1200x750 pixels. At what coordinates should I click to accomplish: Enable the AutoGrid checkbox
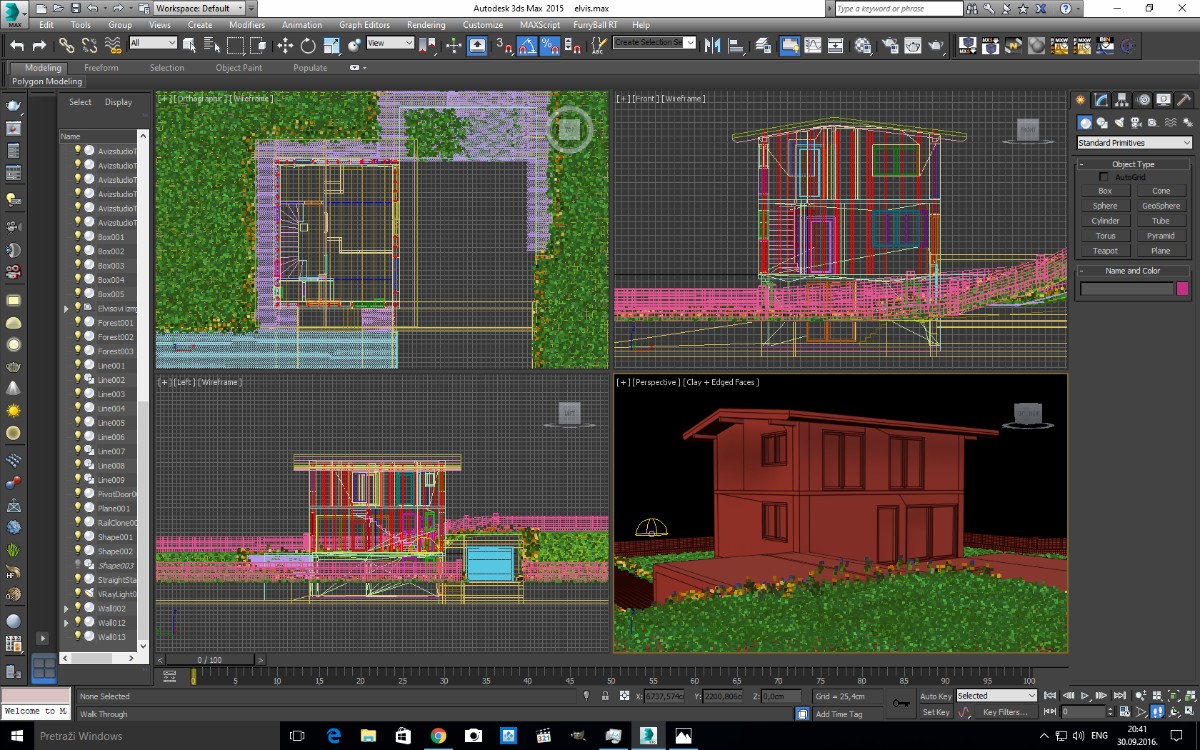1104,177
